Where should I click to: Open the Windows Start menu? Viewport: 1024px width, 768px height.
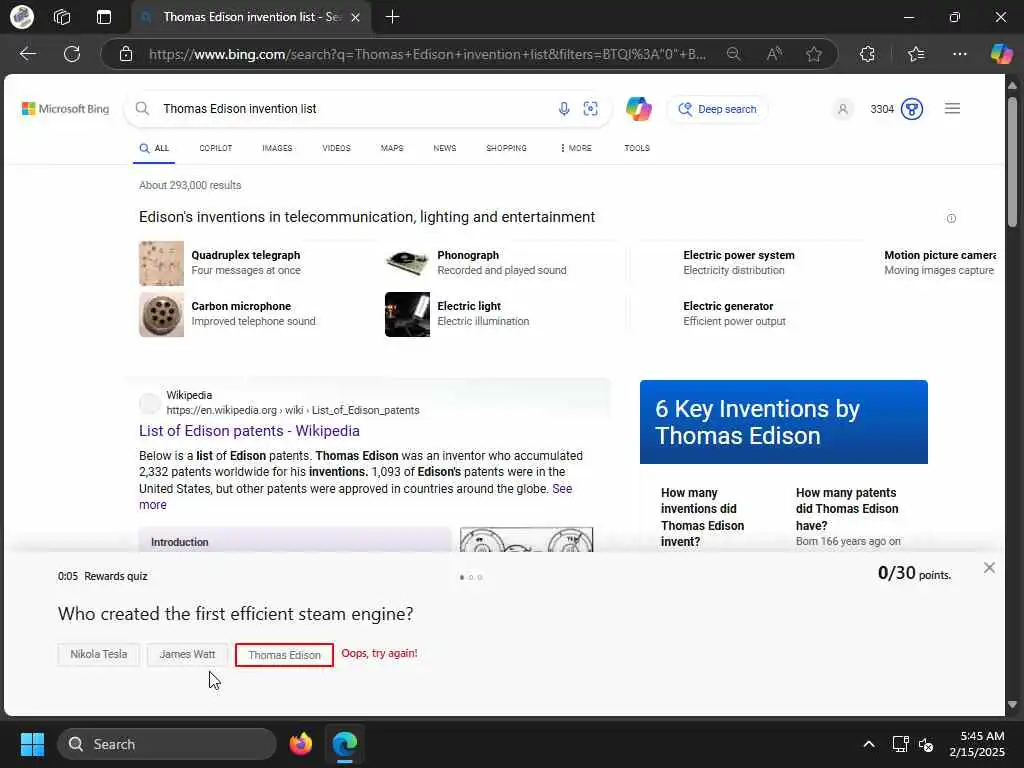click(x=32, y=744)
